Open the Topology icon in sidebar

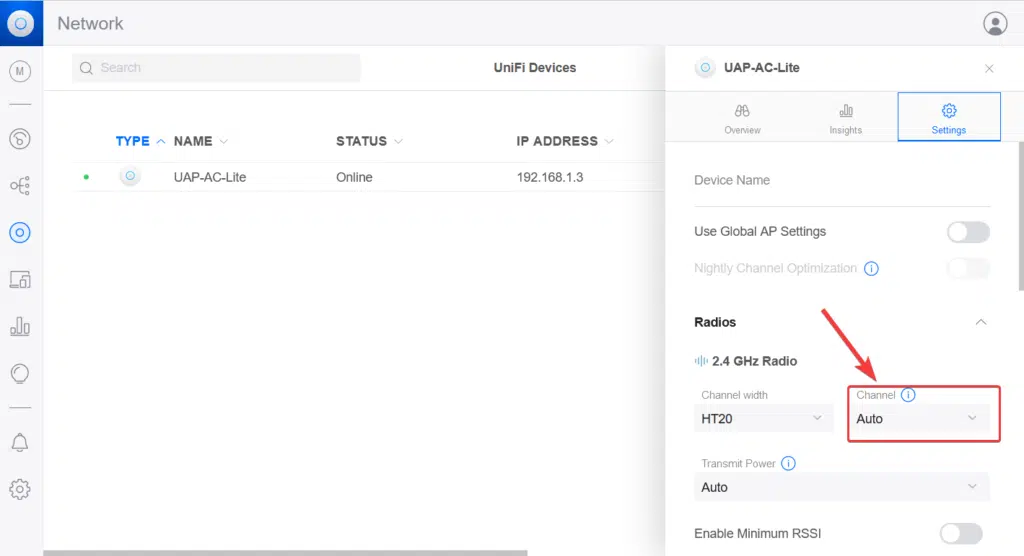(x=20, y=186)
